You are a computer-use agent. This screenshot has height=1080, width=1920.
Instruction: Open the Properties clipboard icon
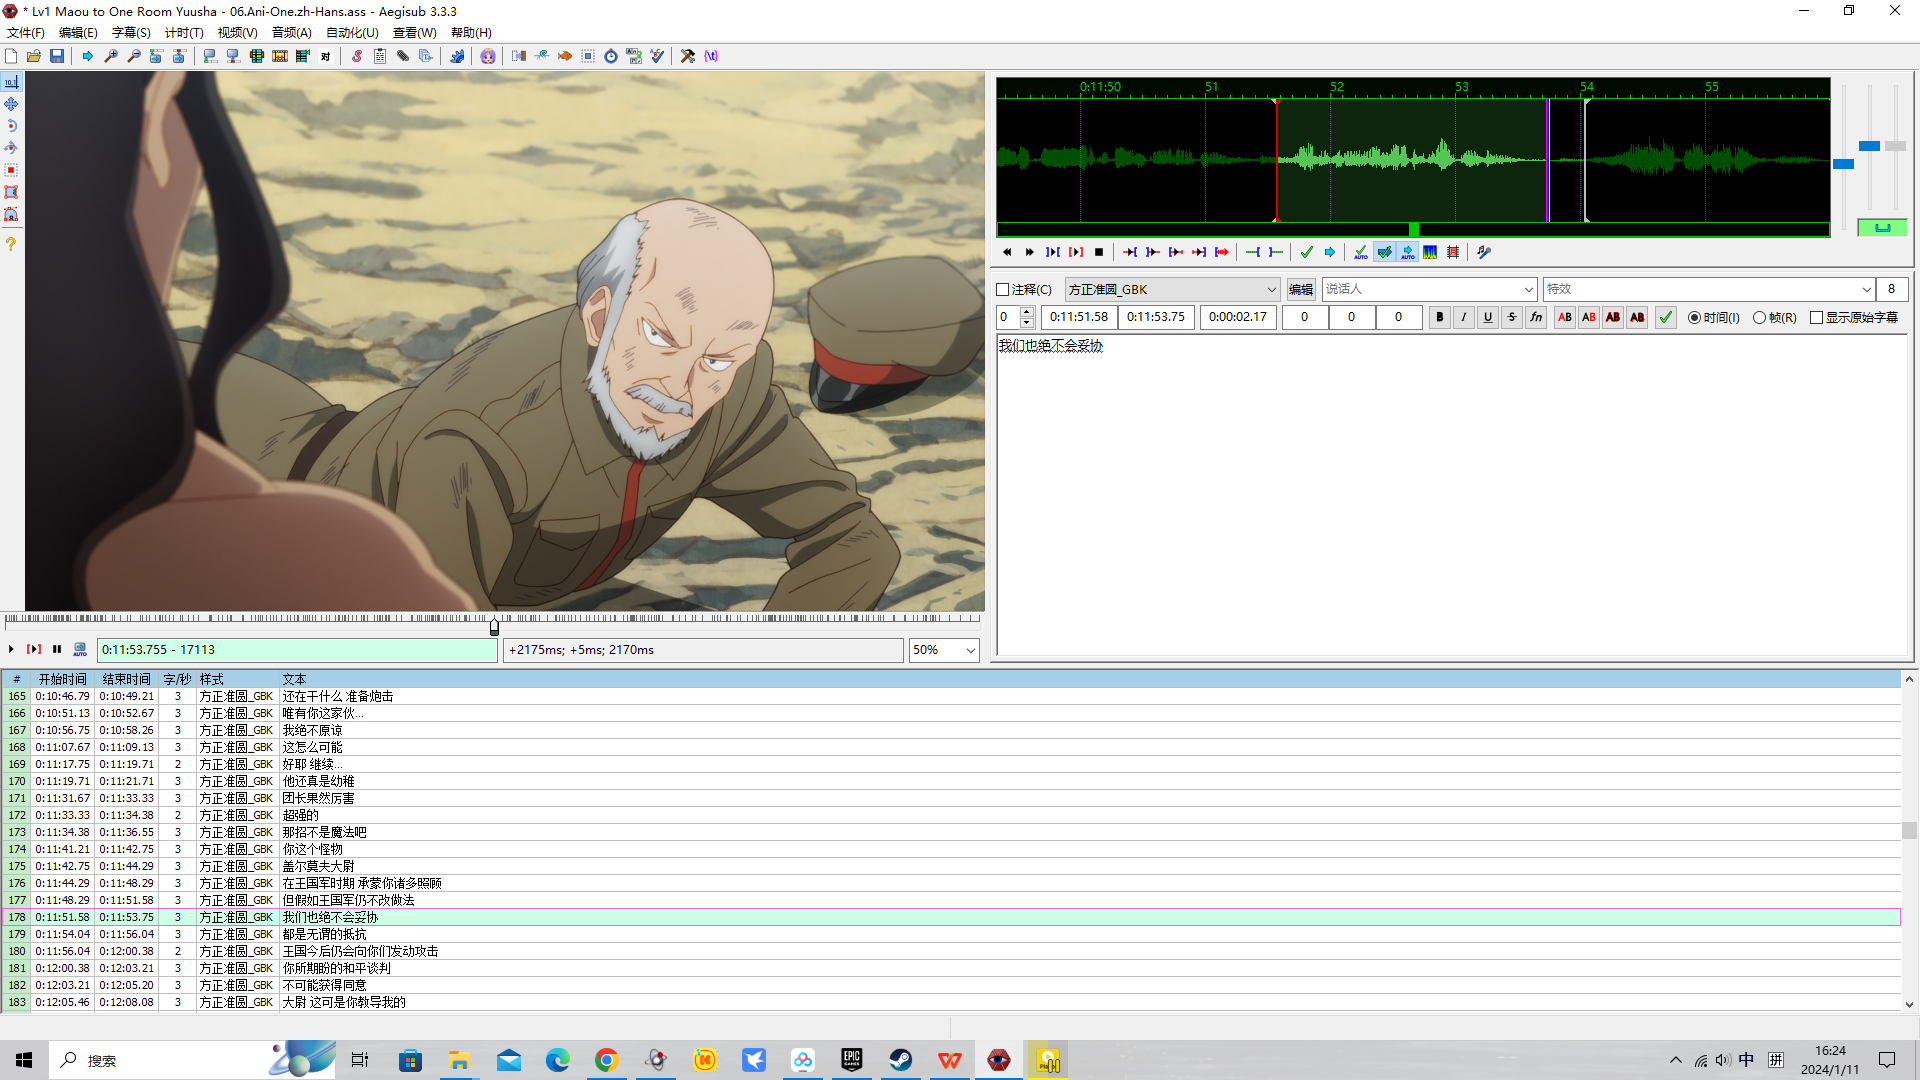380,56
